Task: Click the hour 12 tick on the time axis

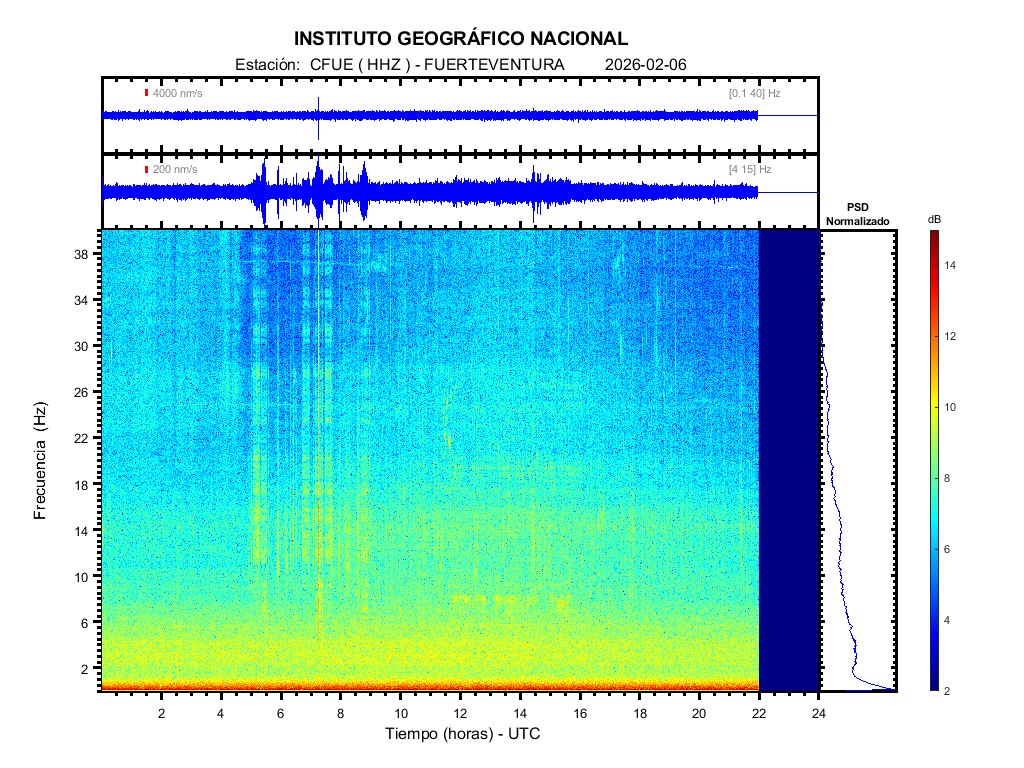Action: (460, 713)
